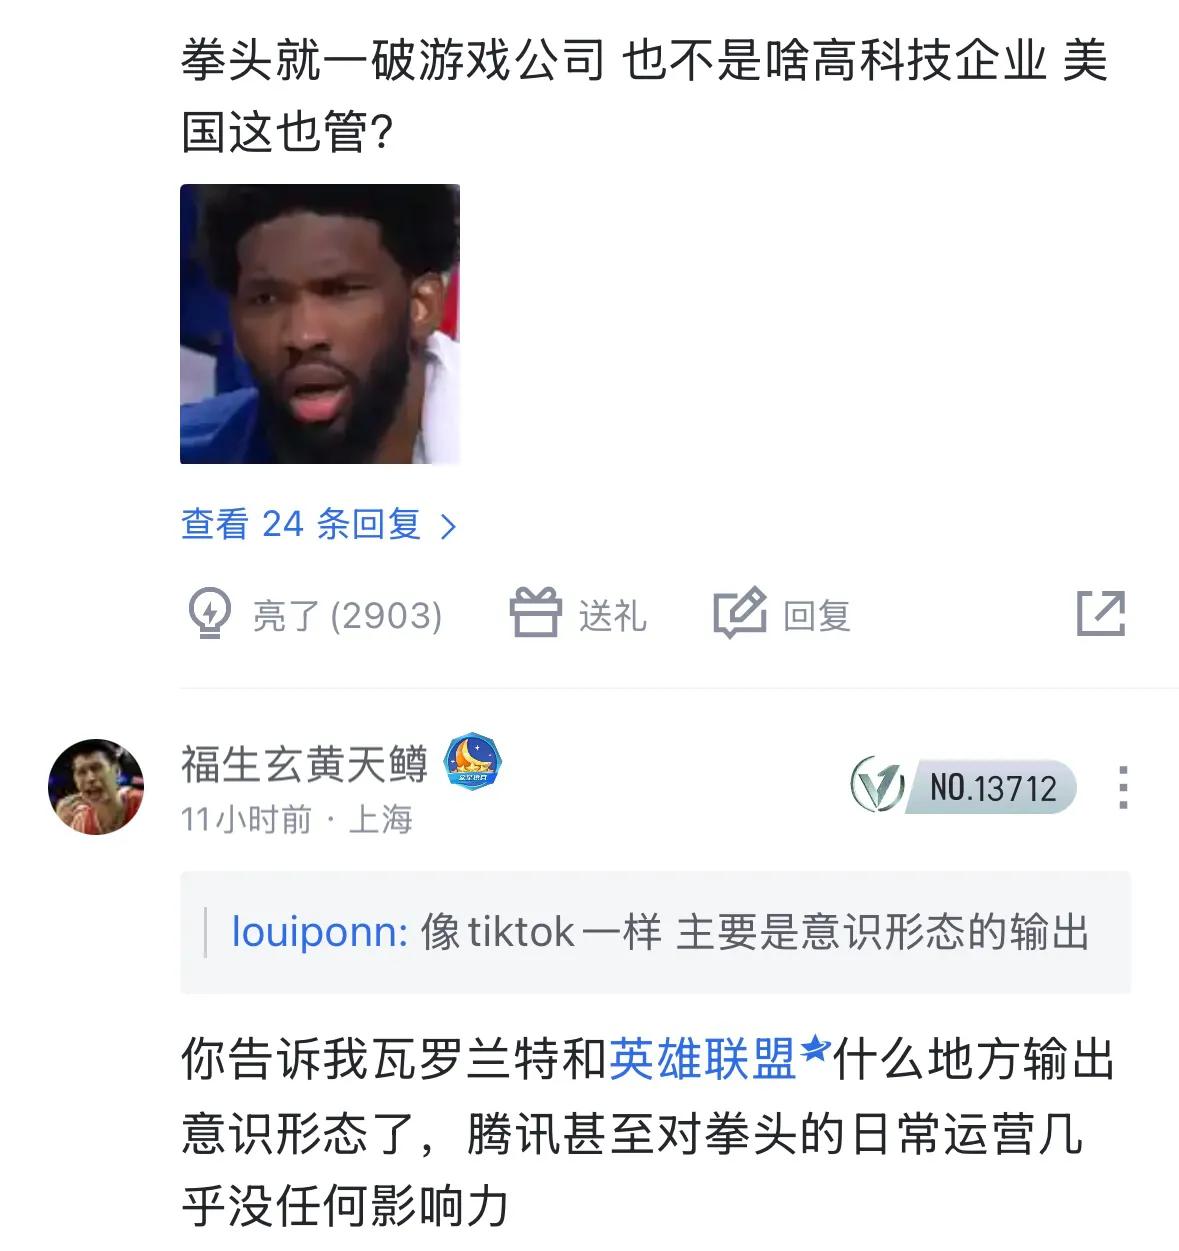The height and width of the screenshot is (1251, 1179).
Task: Open louiponn's profile from quote
Action: 319,932
